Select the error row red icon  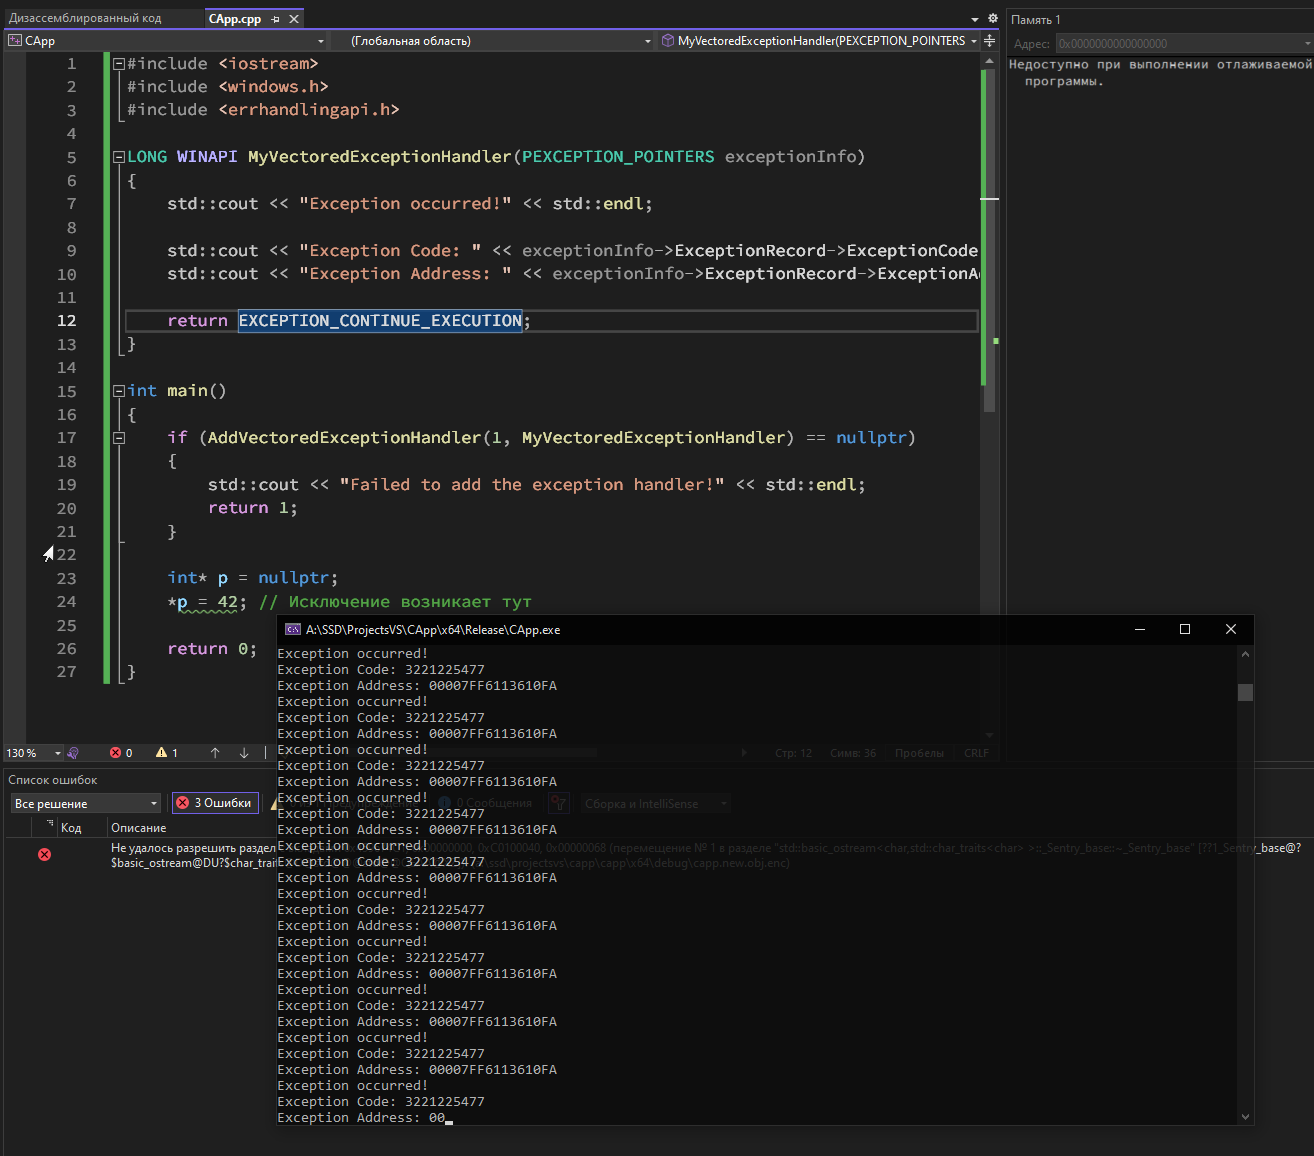(44, 854)
